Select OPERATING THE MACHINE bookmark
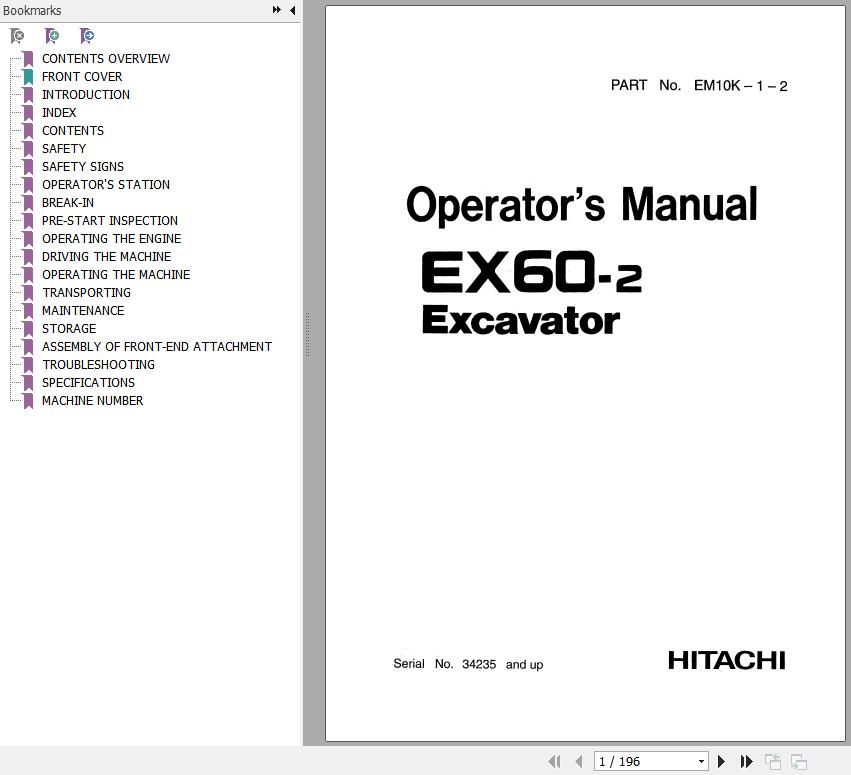 pyautogui.click(x=116, y=275)
